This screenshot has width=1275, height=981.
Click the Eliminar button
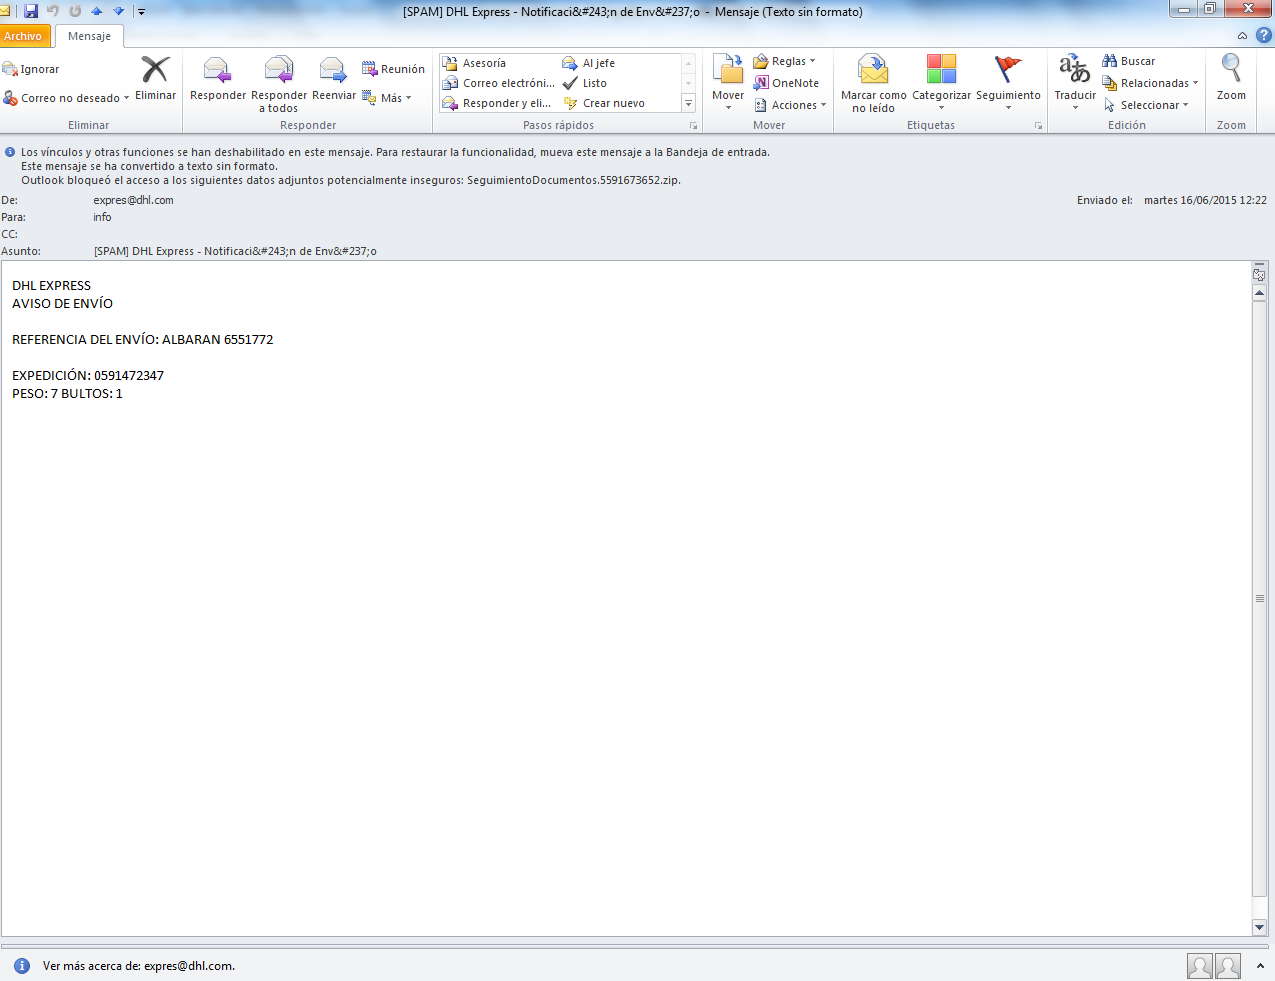[155, 80]
